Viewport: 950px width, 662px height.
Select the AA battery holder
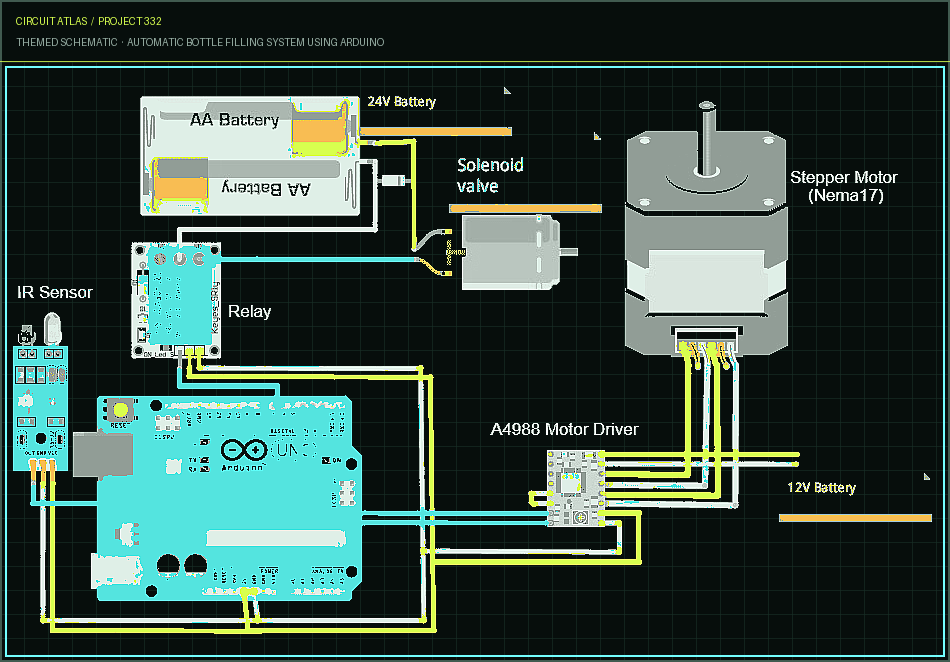pos(250,156)
